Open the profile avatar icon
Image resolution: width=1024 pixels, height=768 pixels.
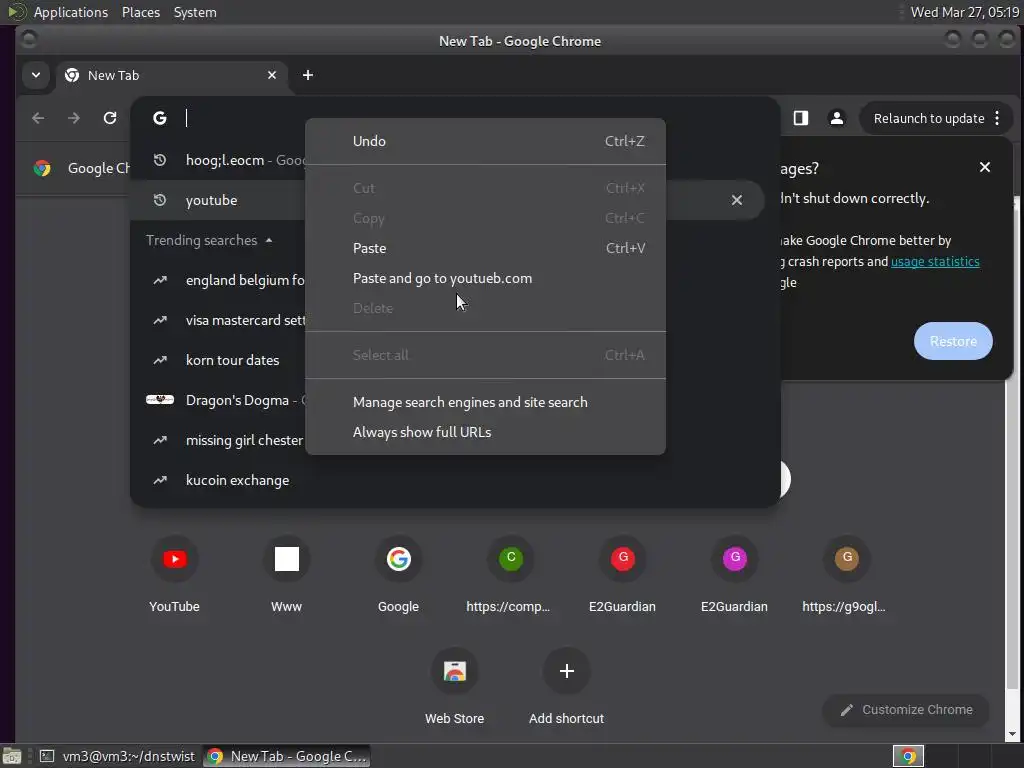coord(837,118)
